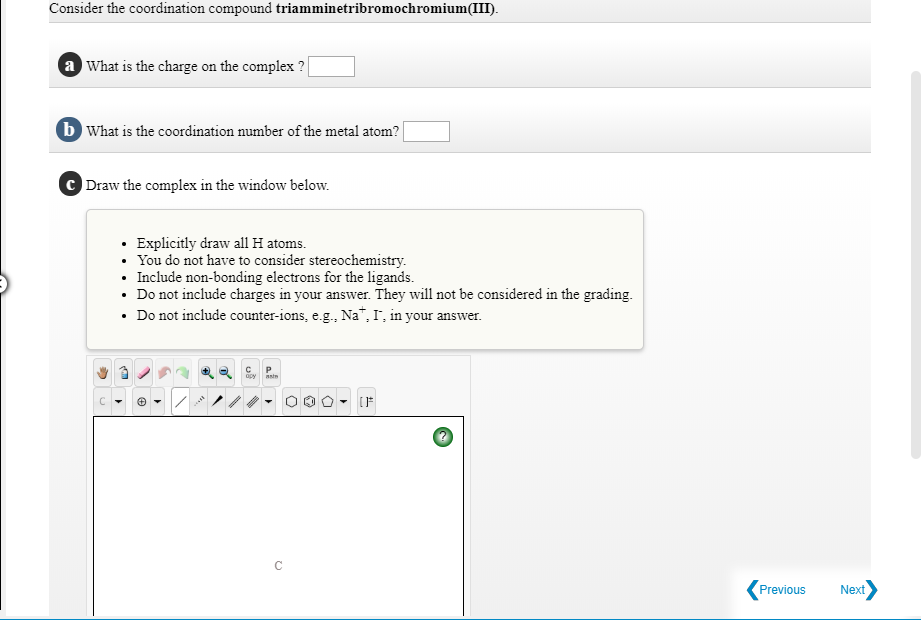921x620 pixels.
Task: Select the benzene ring template
Action: (x=308, y=400)
